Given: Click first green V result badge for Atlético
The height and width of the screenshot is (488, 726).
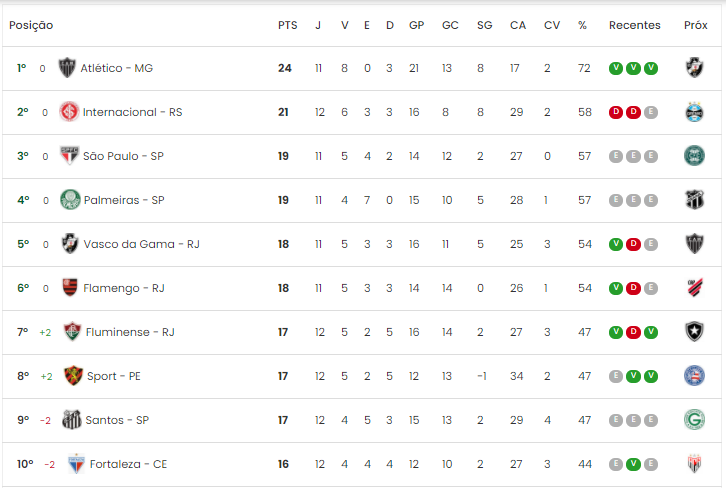Looking at the screenshot, I should click(615, 68).
